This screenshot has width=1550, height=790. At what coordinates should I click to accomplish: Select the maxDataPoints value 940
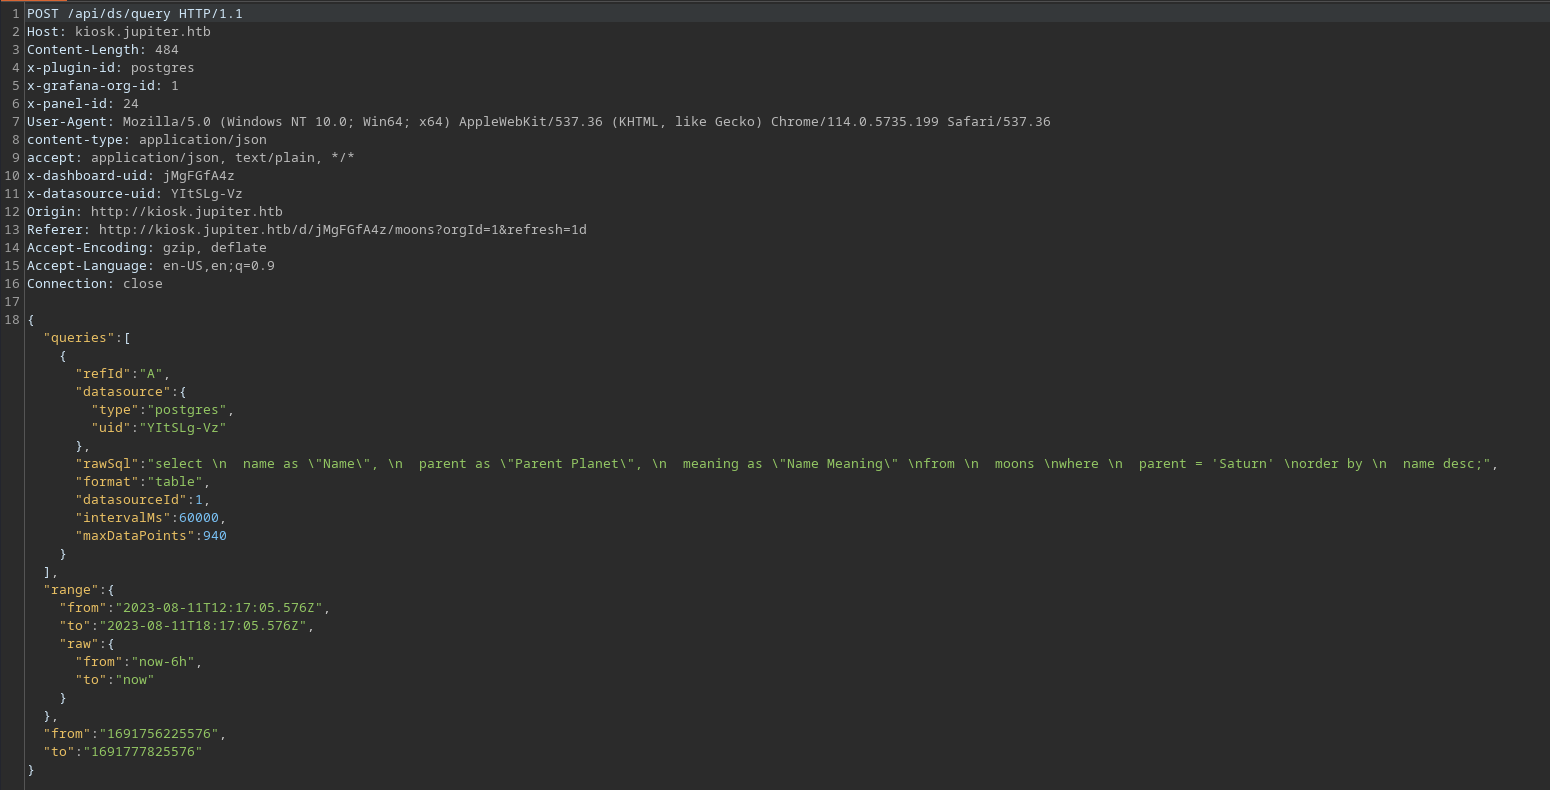pos(214,535)
